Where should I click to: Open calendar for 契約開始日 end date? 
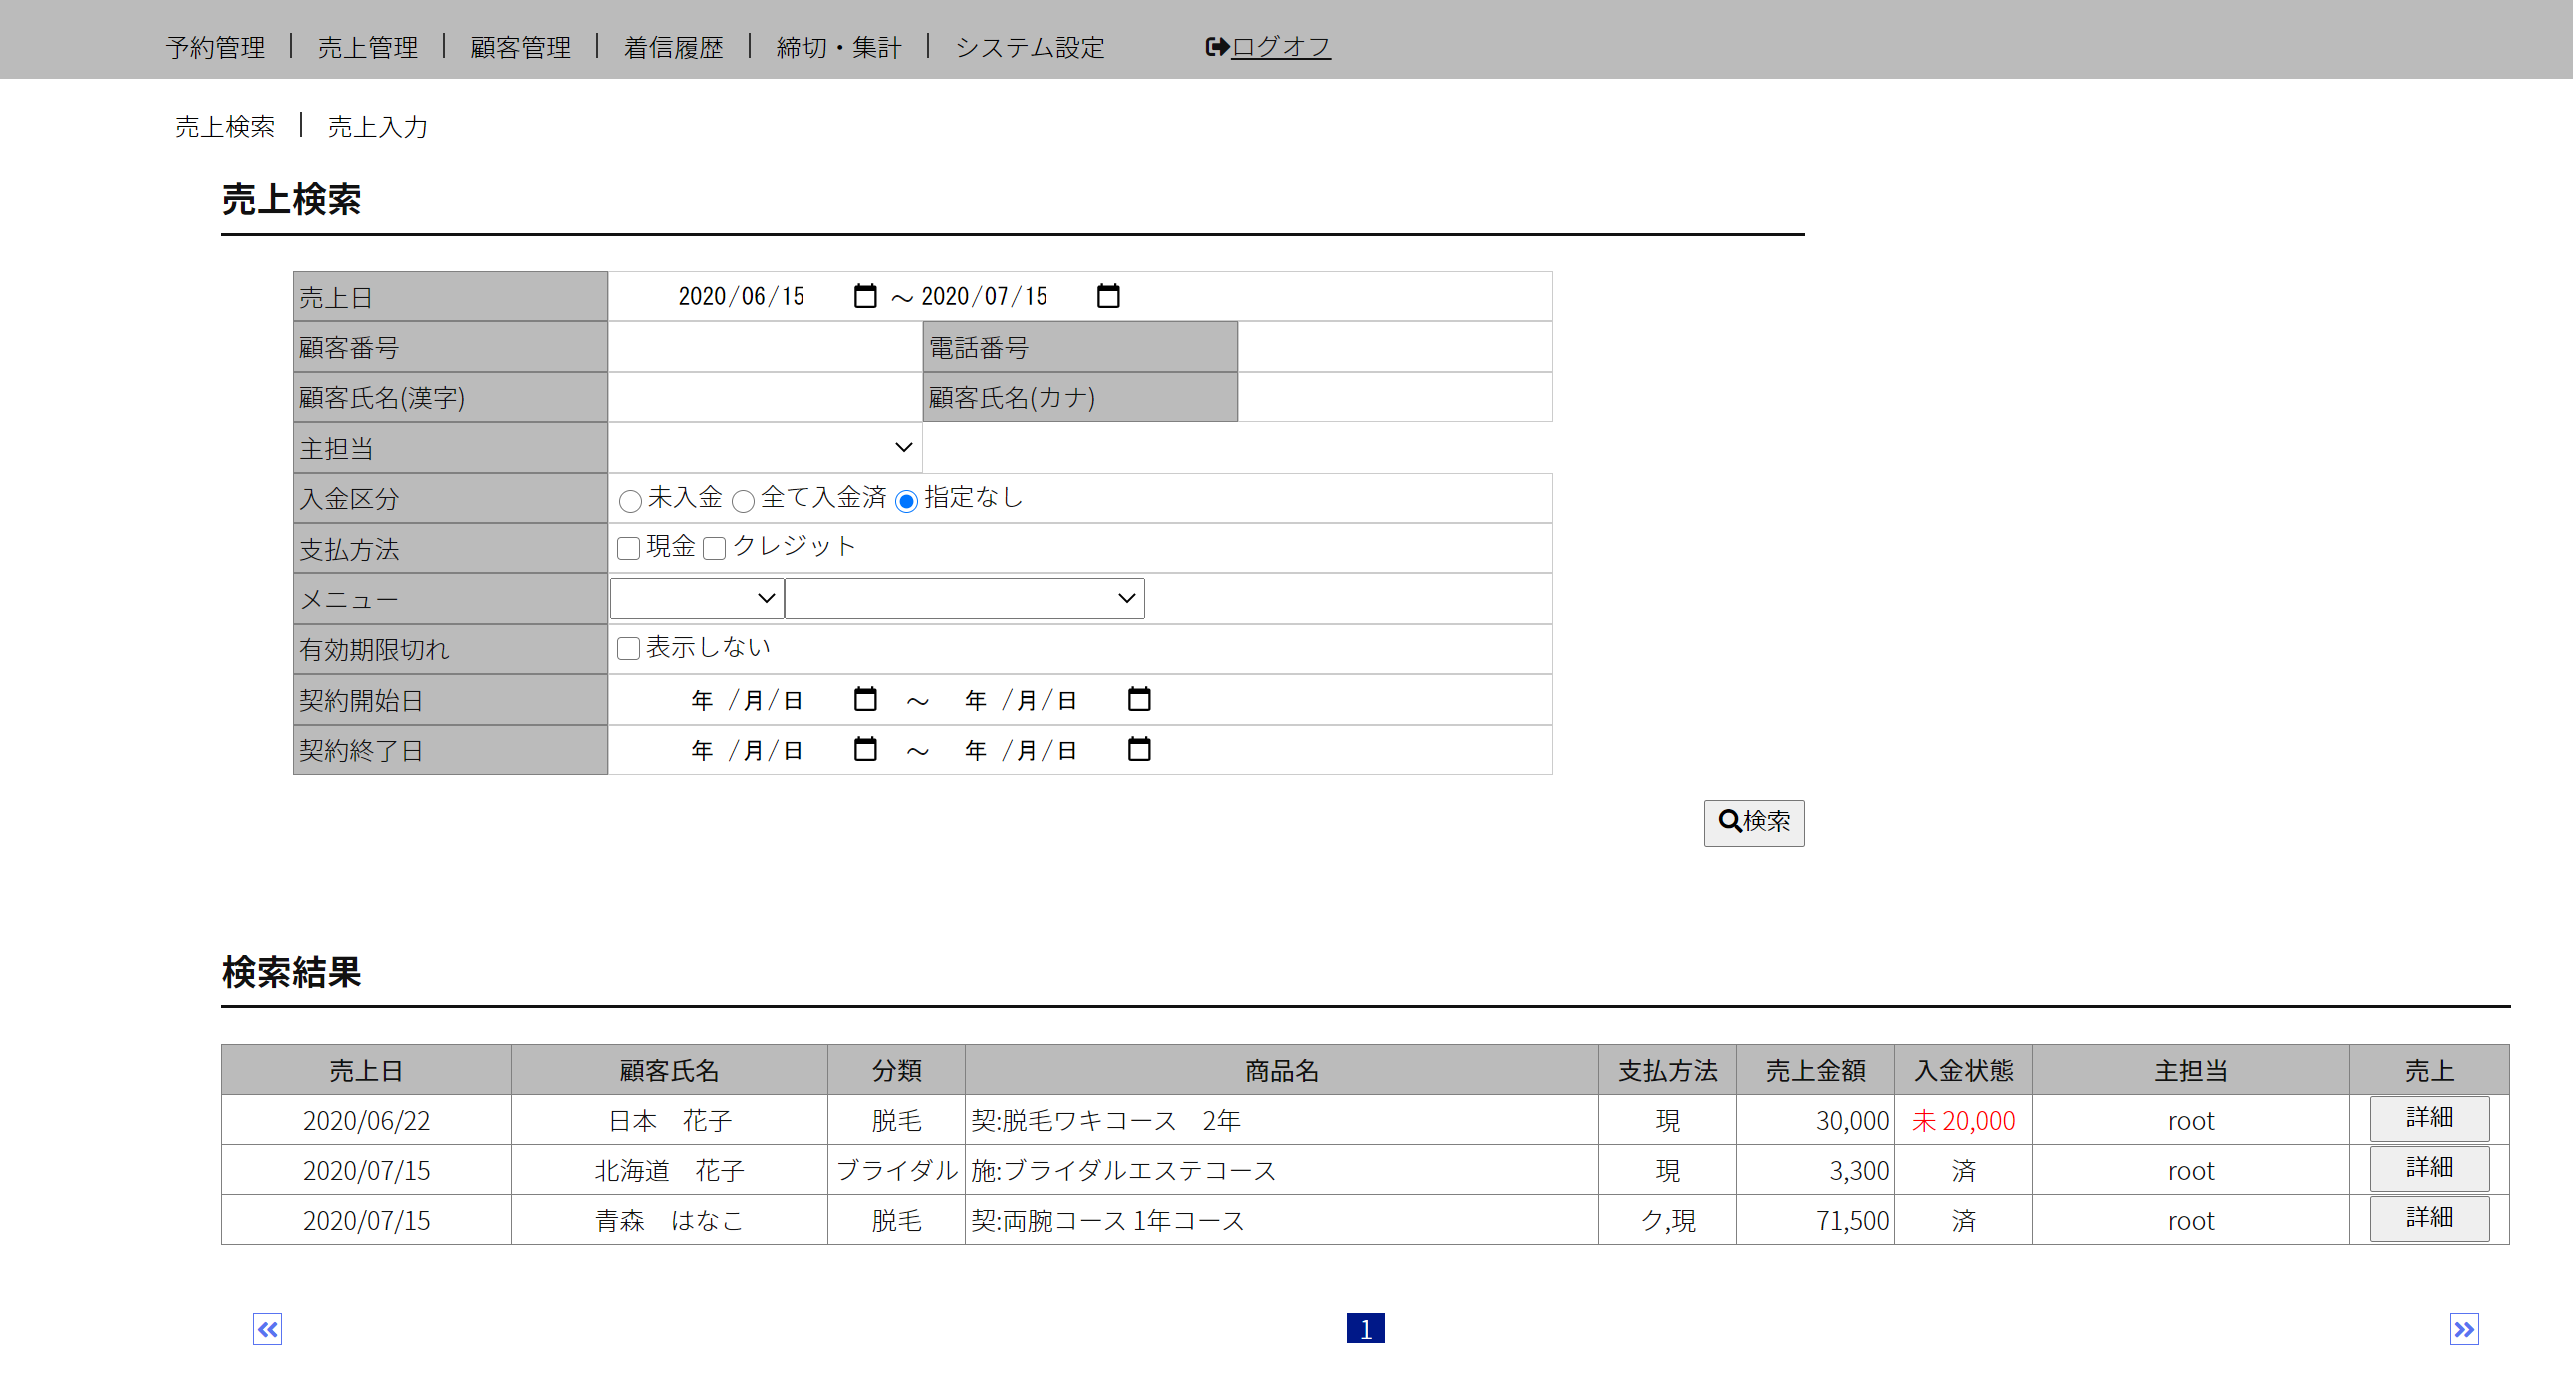click(1139, 699)
